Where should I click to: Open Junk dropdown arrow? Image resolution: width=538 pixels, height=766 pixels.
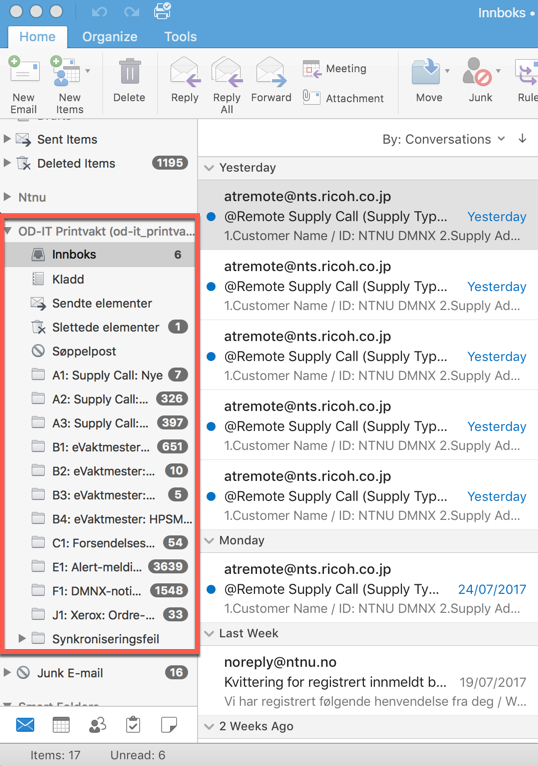[498, 71]
